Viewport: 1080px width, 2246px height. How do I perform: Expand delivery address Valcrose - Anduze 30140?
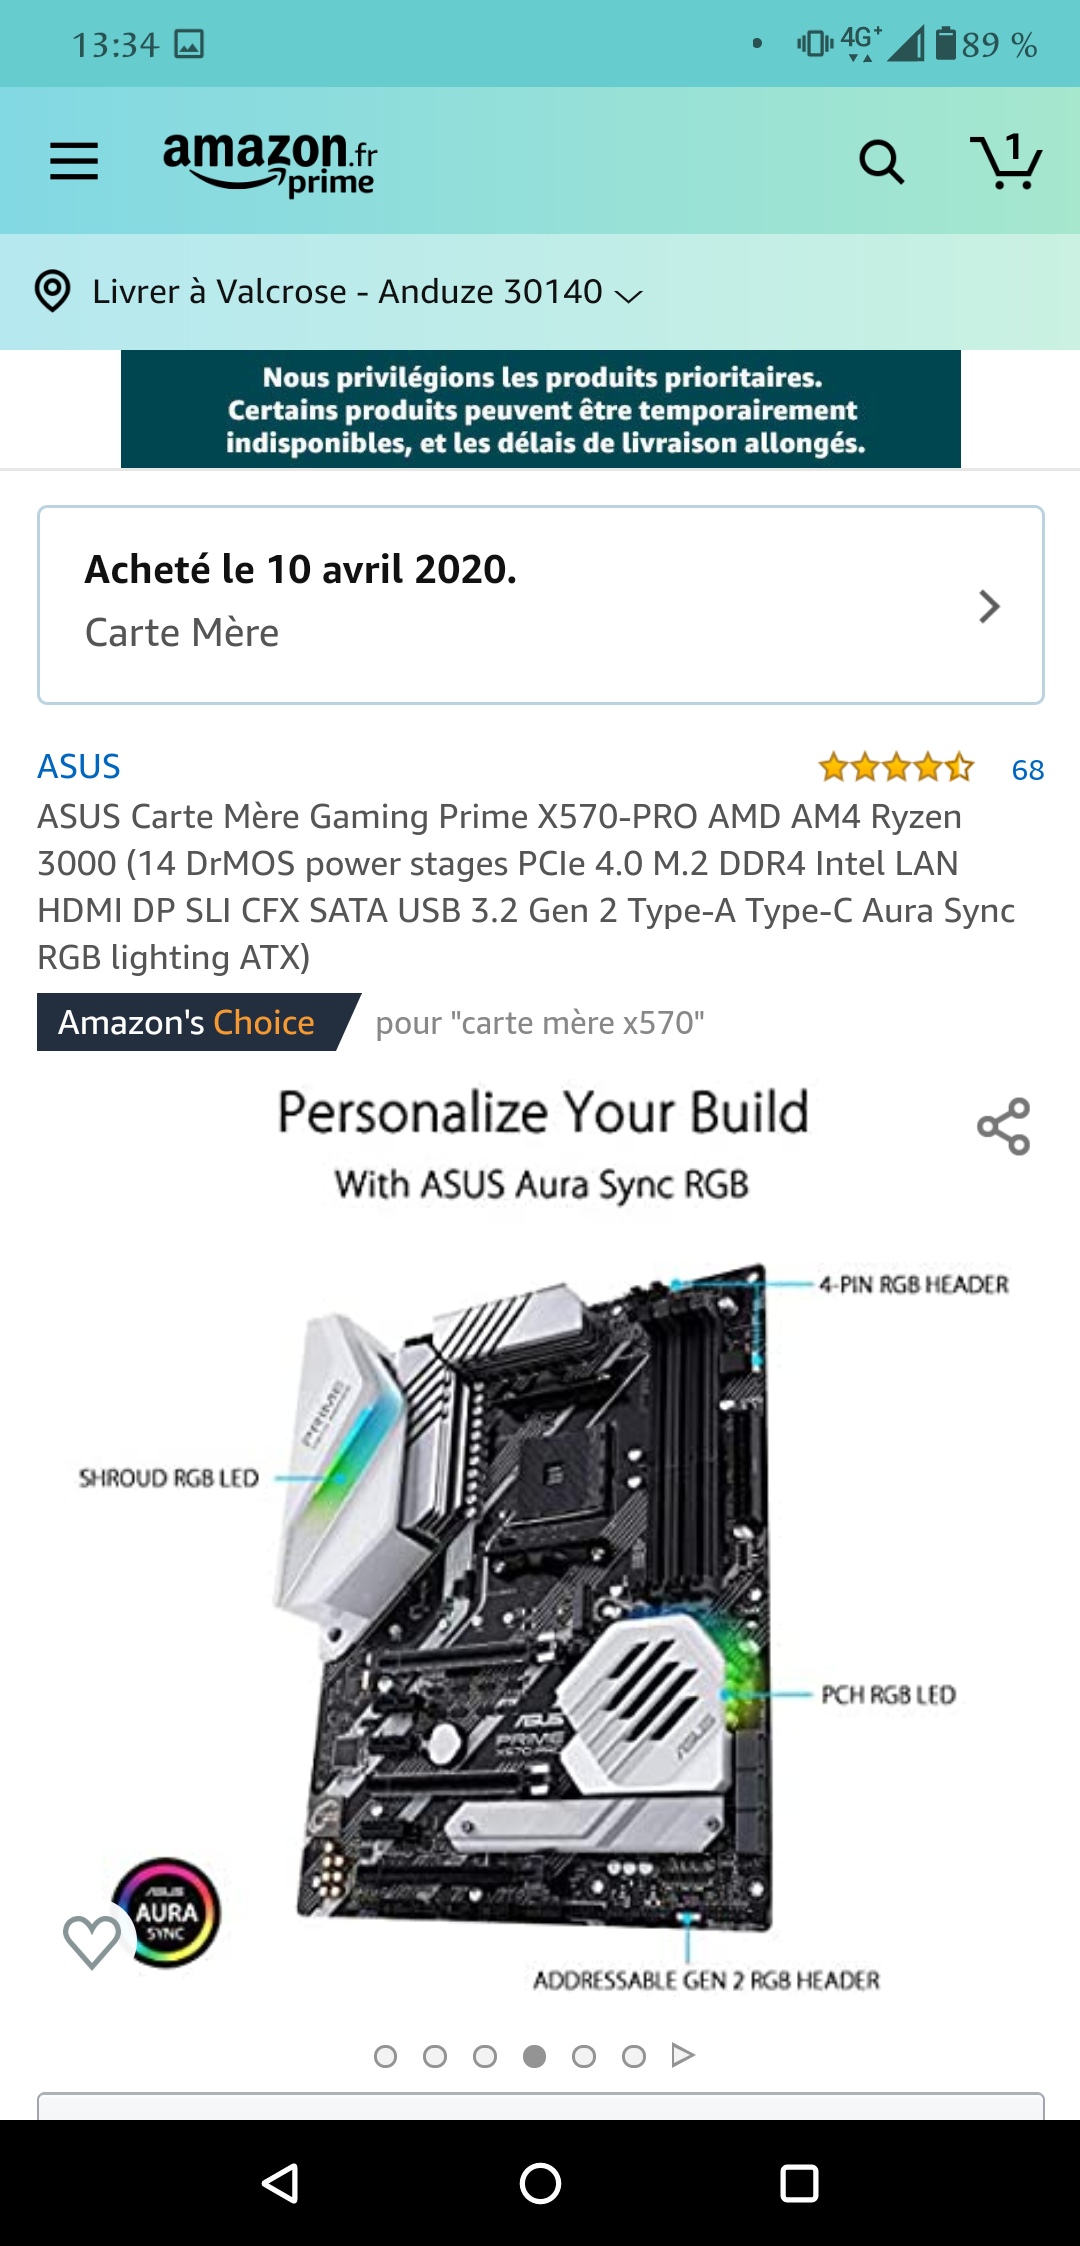coord(367,292)
